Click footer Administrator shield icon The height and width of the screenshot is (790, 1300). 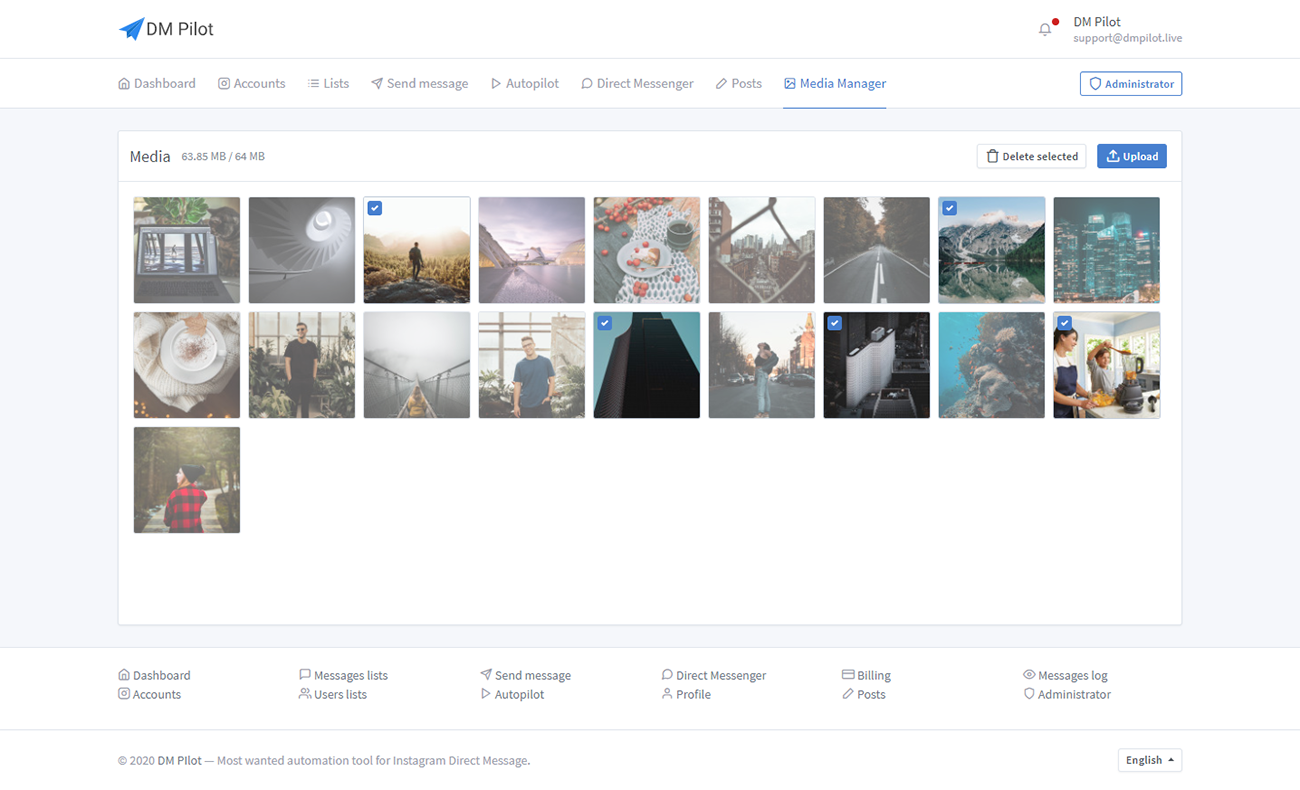click(1029, 694)
